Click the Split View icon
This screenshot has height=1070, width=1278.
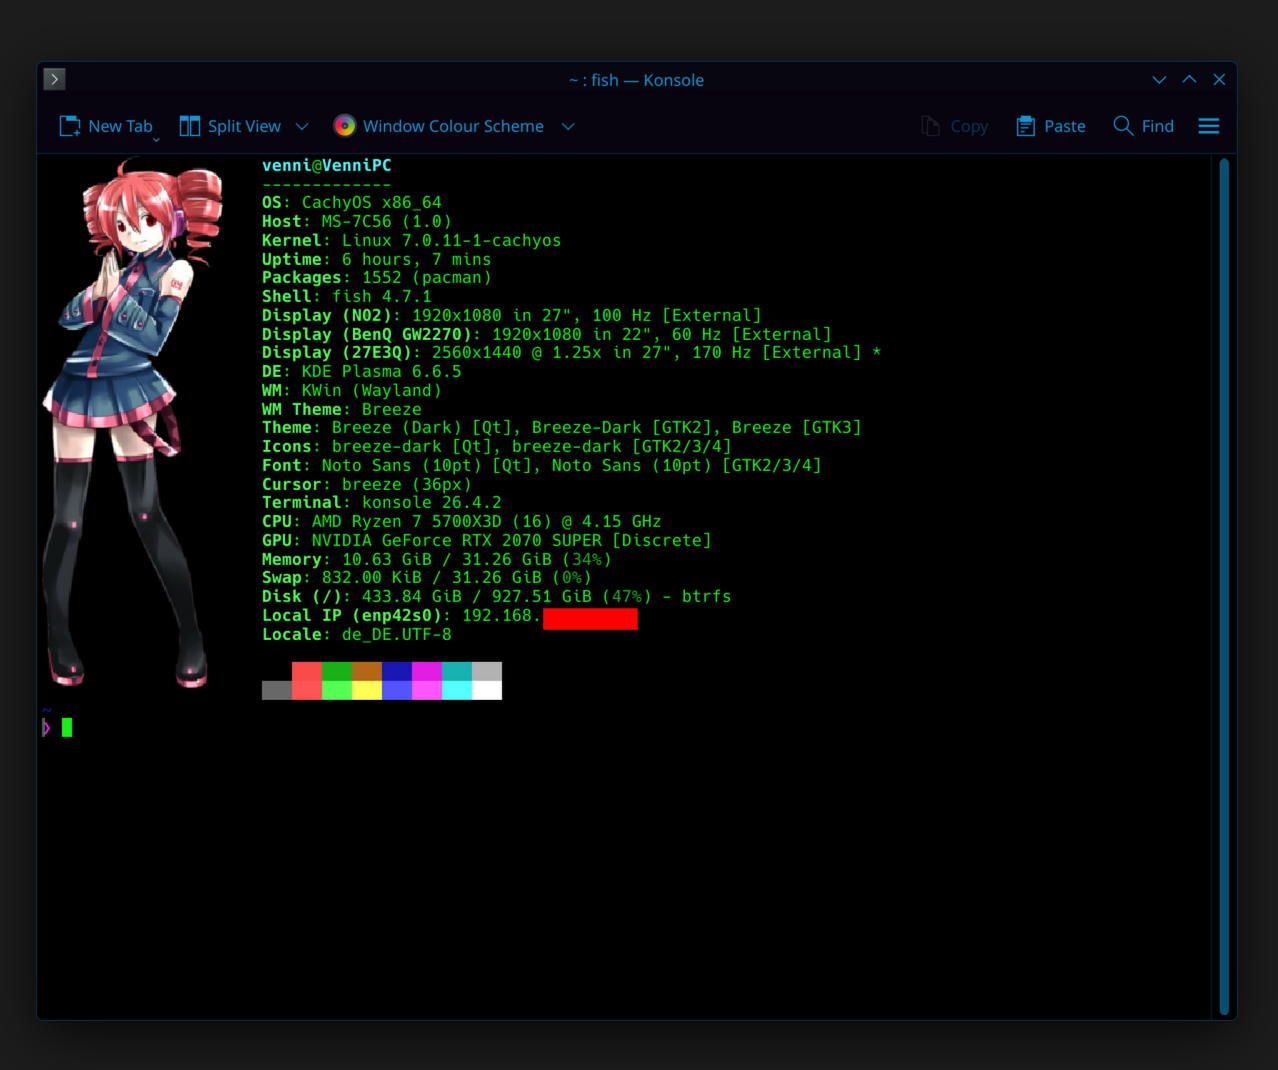pyautogui.click(x=189, y=126)
